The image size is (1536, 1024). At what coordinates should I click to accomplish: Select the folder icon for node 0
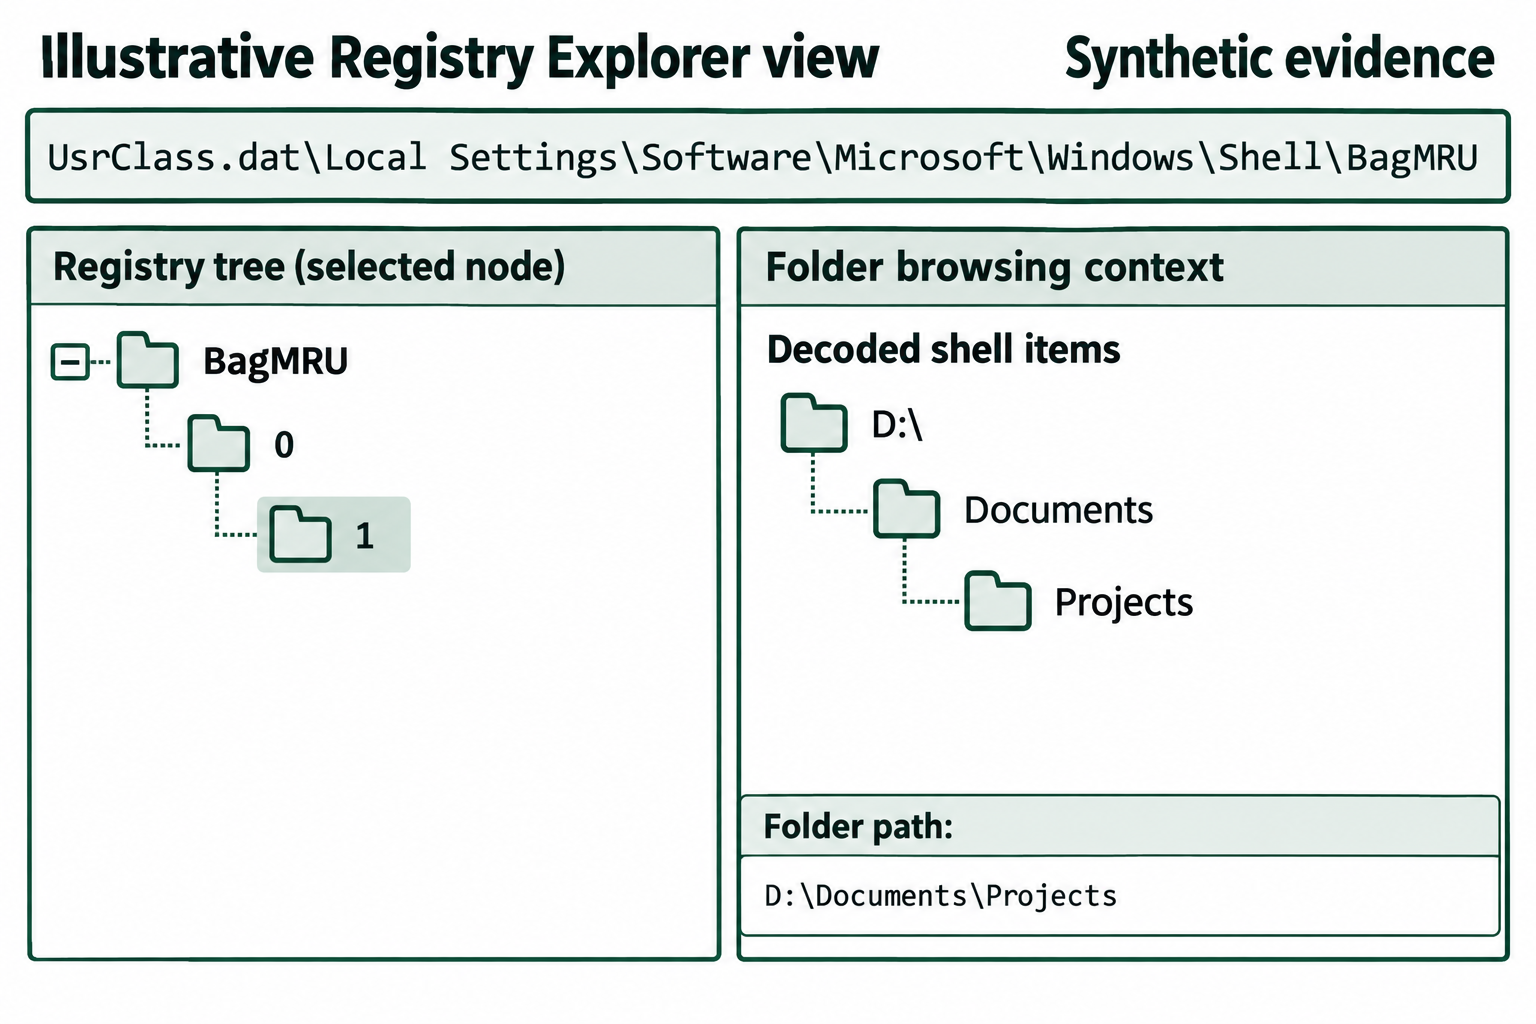[219, 443]
